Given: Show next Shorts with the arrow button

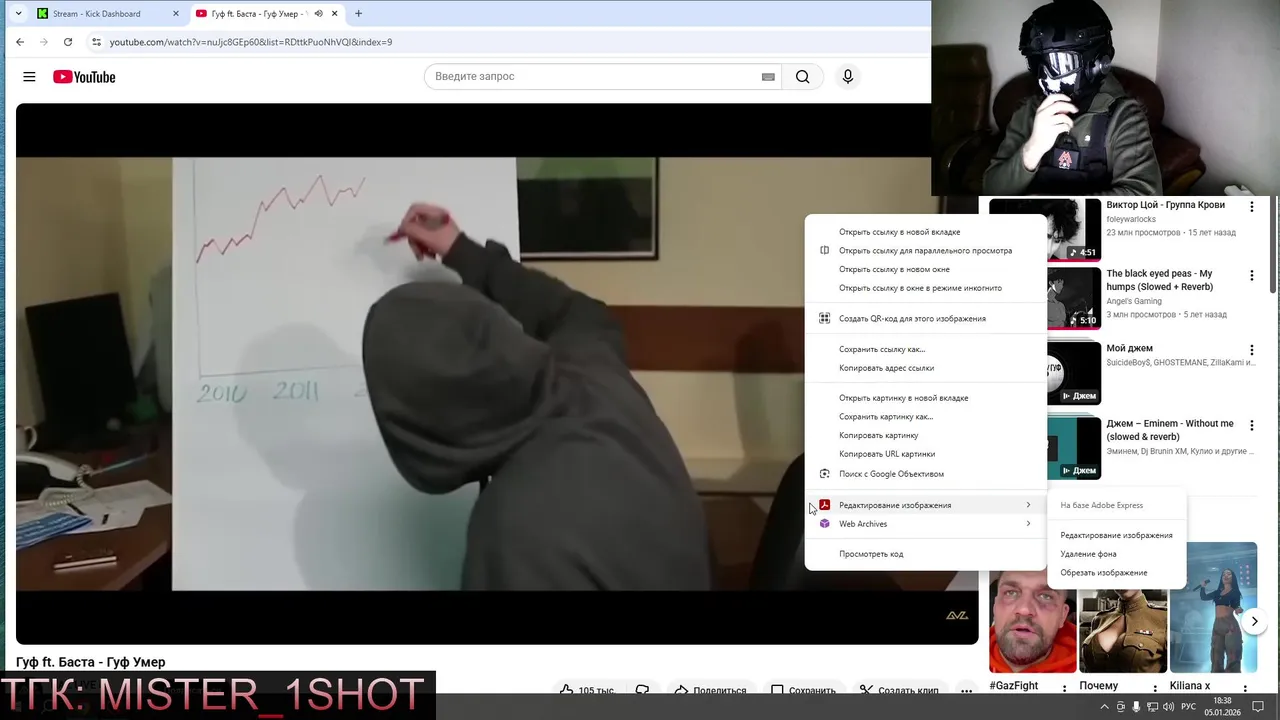Looking at the screenshot, I should pyautogui.click(x=1254, y=621).
